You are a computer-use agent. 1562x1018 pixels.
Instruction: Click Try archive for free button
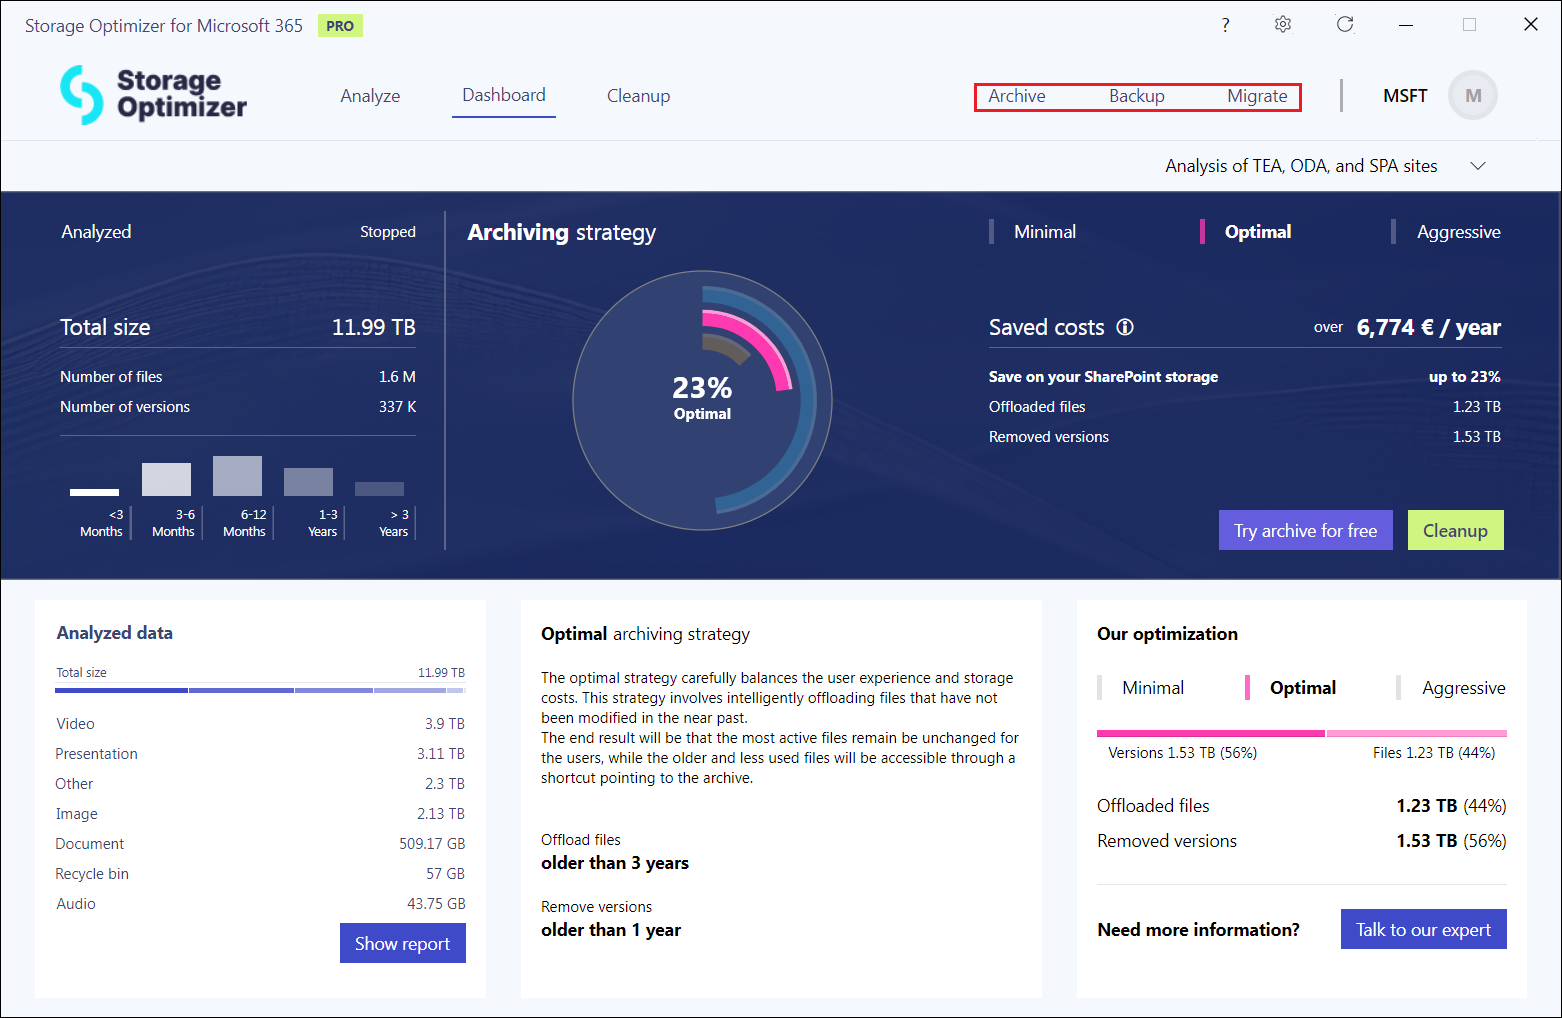pyautogui.click(x=1305, y=531)
